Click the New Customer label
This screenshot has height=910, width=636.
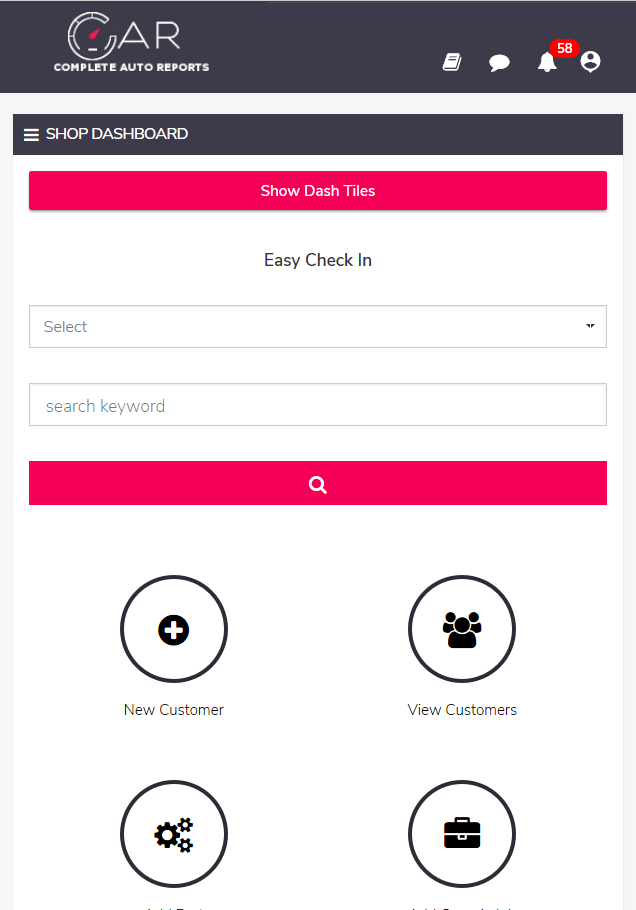click(x=174, y=710)
